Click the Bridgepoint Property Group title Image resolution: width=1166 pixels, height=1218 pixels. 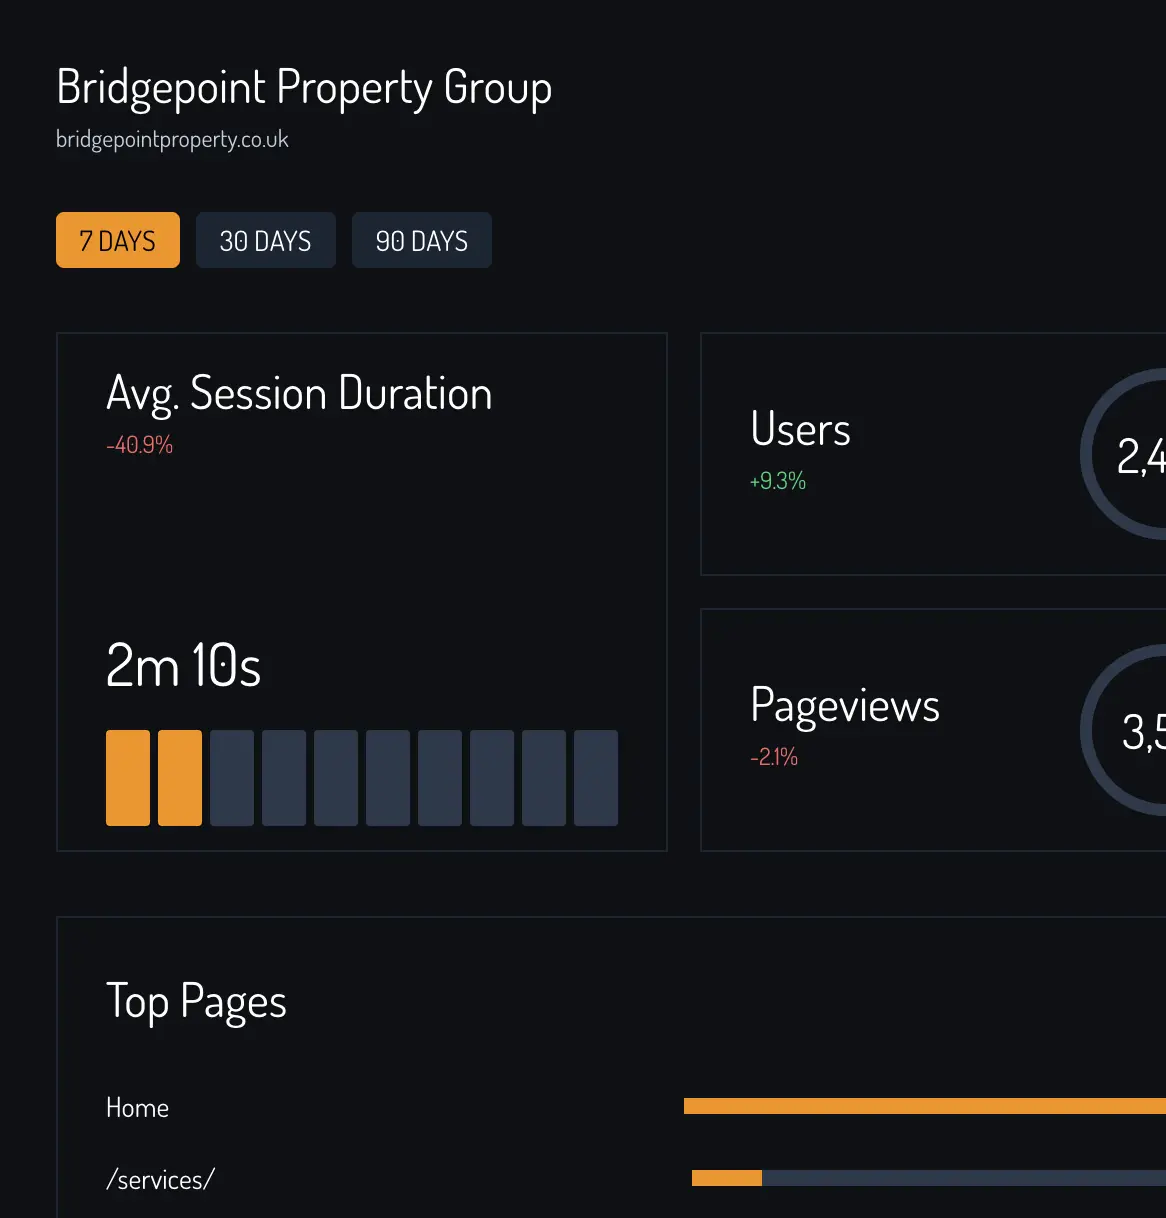coord(303,87)
